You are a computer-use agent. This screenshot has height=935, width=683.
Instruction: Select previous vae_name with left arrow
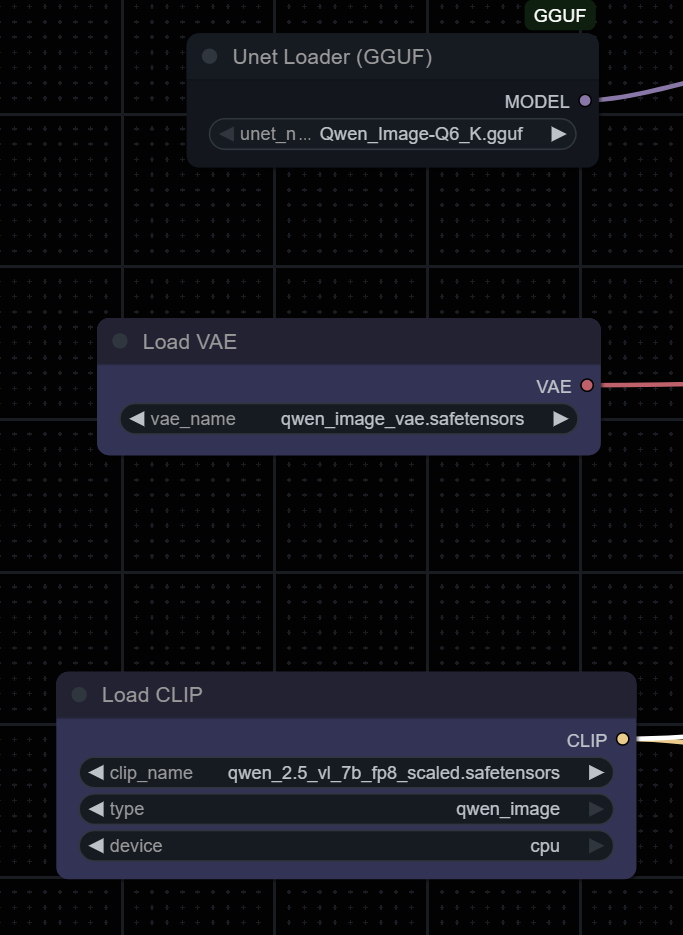pyautogui.click(x=137, y=419)
